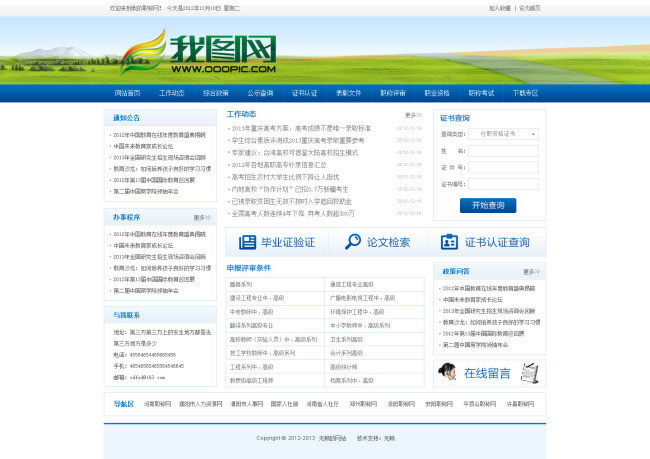Open 中国未来教育家成长论坛 in 办事程序 panel

(143, 245)
